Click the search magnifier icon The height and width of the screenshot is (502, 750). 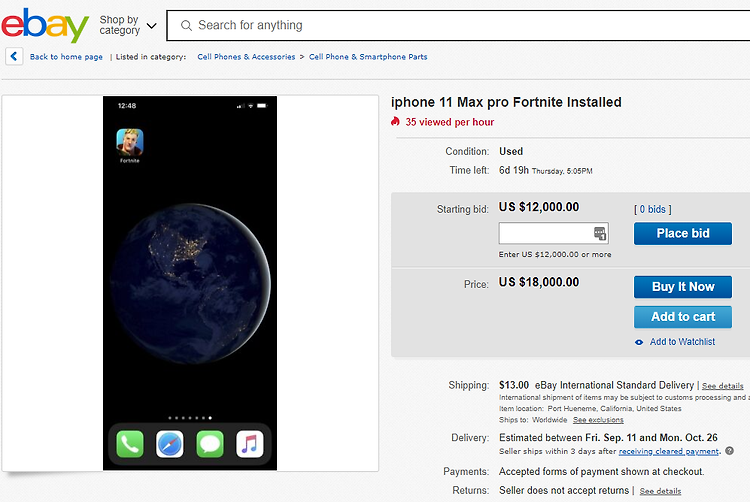click(186, 25)
